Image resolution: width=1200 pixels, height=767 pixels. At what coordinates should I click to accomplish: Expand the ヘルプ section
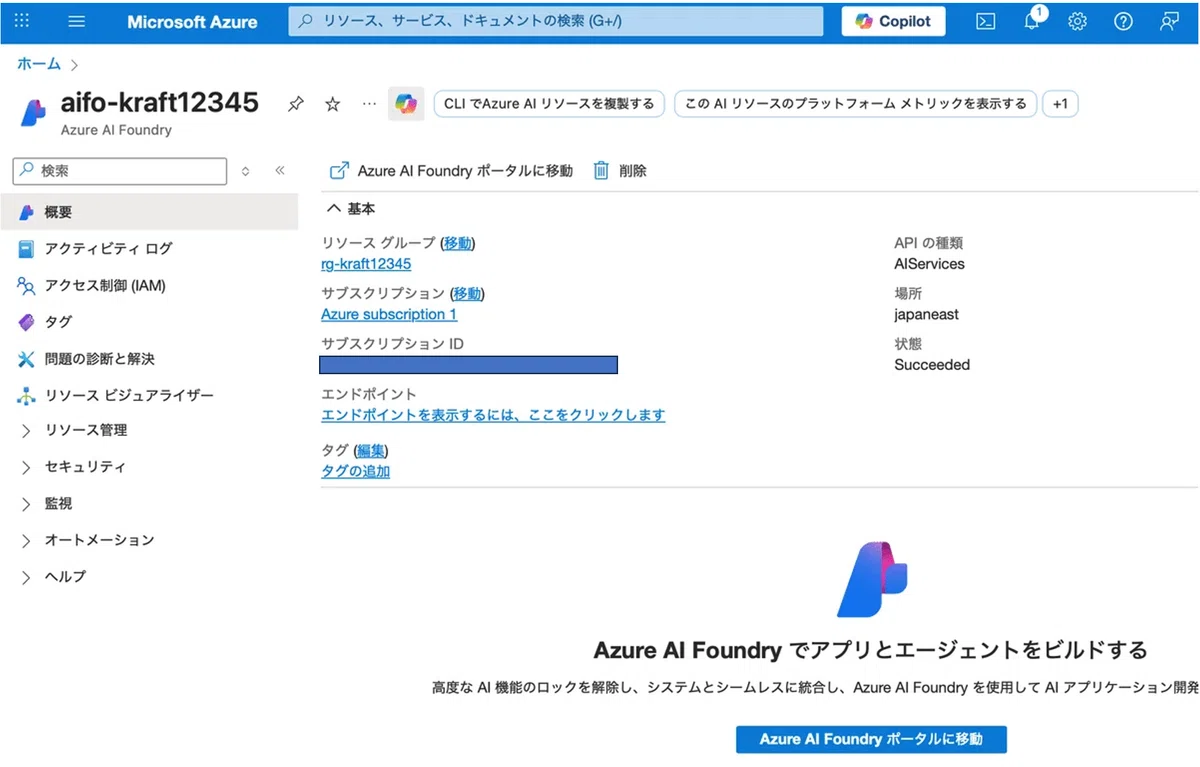26,577
